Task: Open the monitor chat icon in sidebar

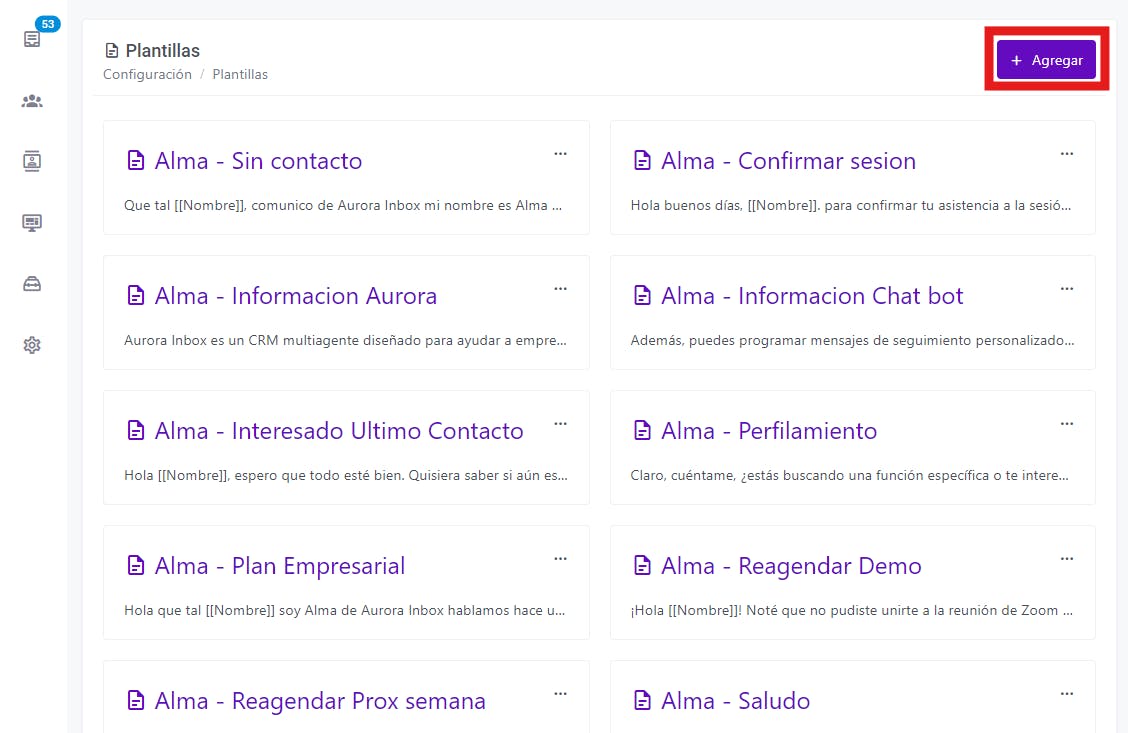Action: click(x=32, y=223)
